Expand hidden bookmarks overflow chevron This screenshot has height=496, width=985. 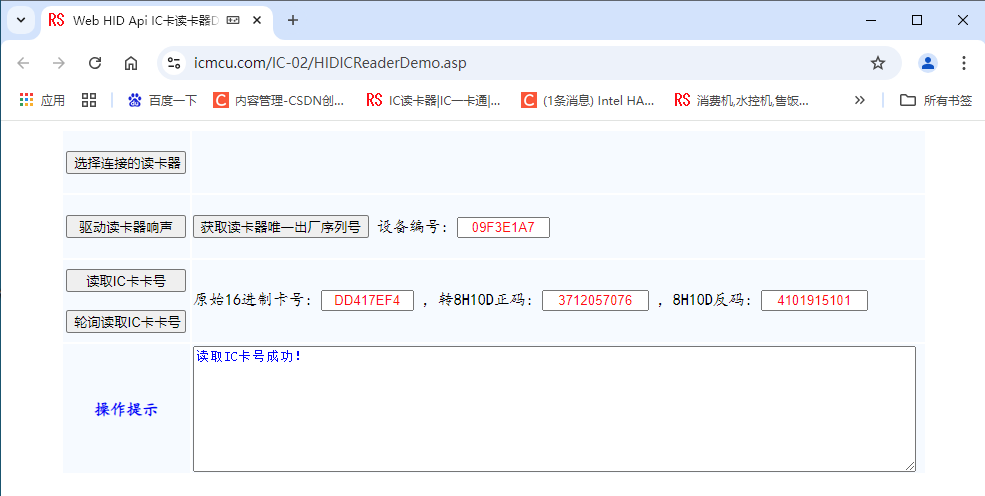pos(859,100)
